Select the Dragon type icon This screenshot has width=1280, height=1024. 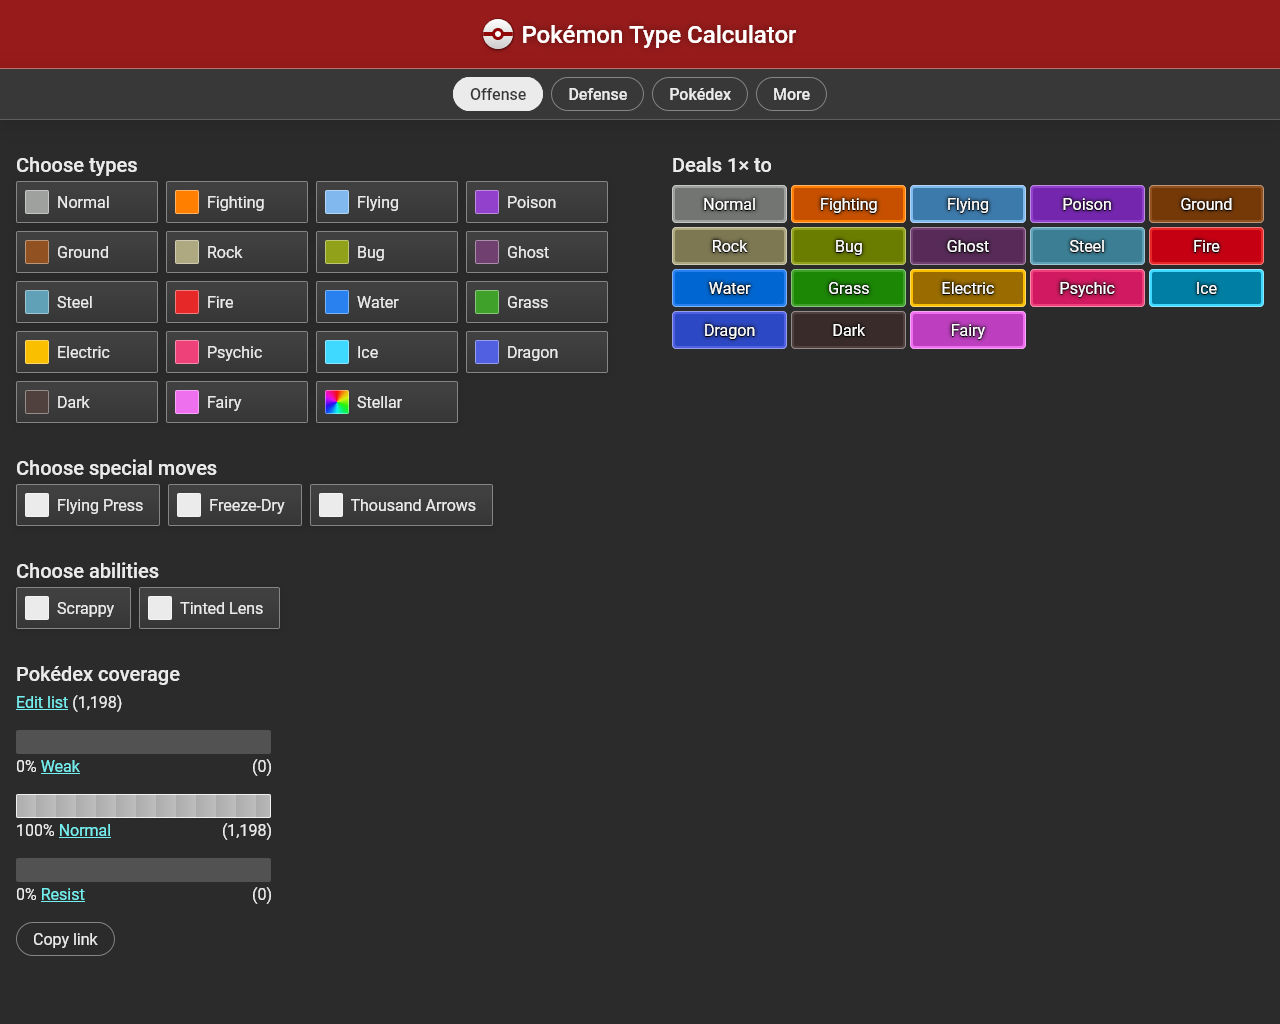tap(487, 352)
